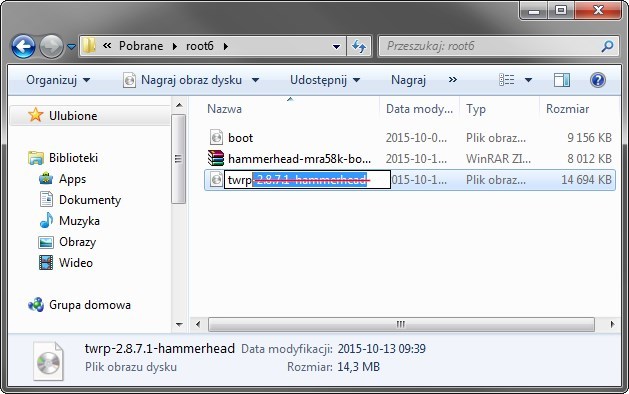Click the navigation pane scroll down arrow

click(179, 325)
